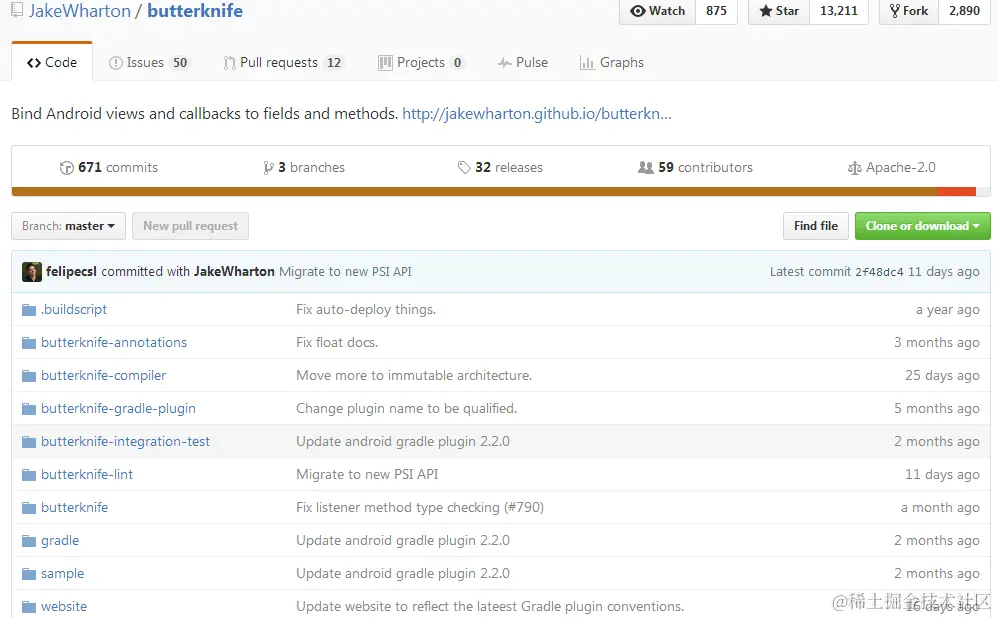Open the 875 watchers count
This screenshot has width=998, height=618.
coord(716,11)
